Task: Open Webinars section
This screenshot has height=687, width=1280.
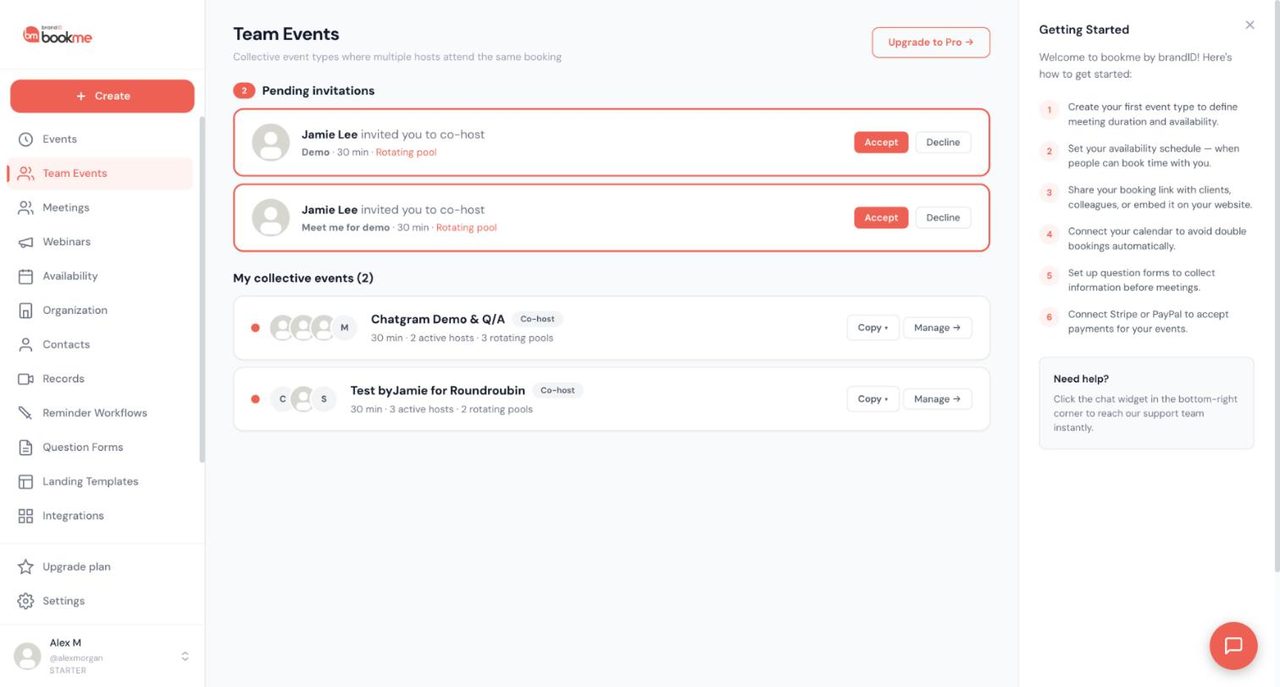Action: [x=100, y=242]
